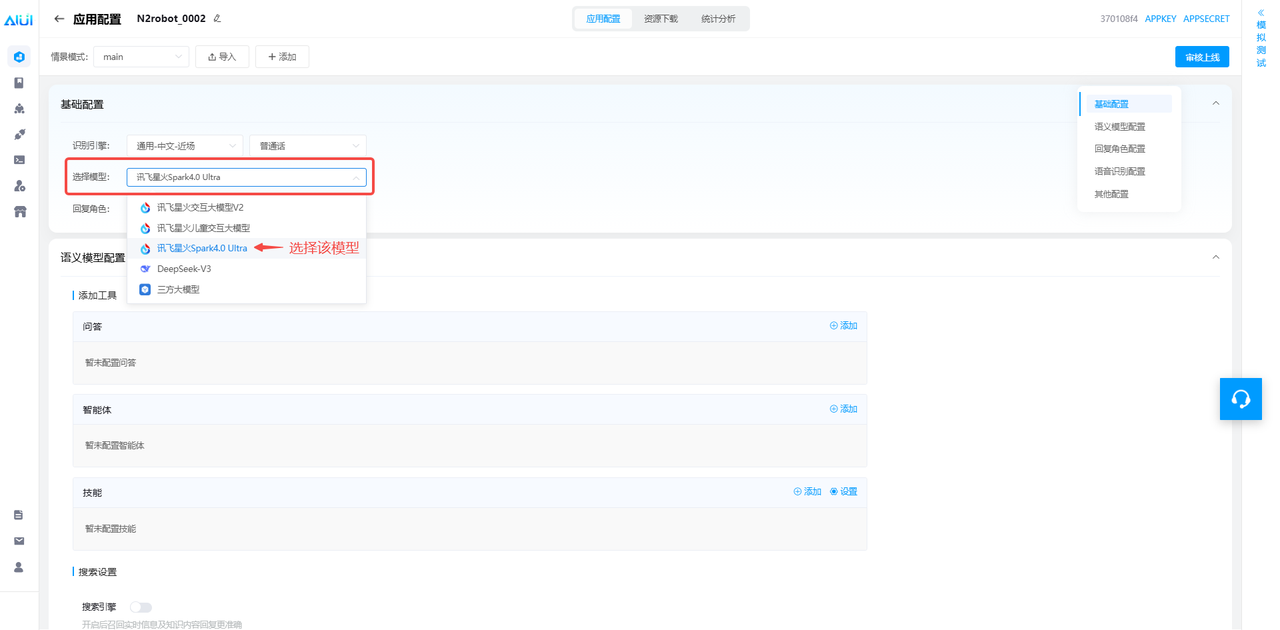1280x630 pixels.
Task: Click 添加 in the 智能体 row
Action: click(x=844, y=409)
